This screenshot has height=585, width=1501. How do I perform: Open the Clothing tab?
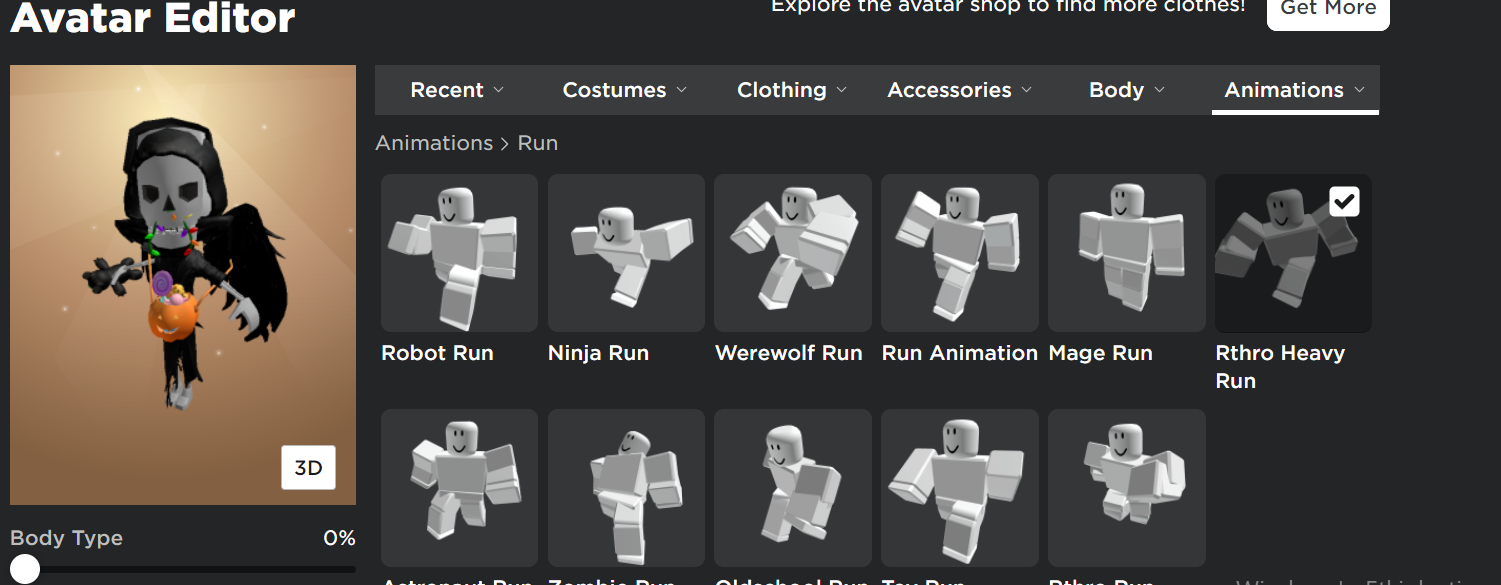point(792,90)
